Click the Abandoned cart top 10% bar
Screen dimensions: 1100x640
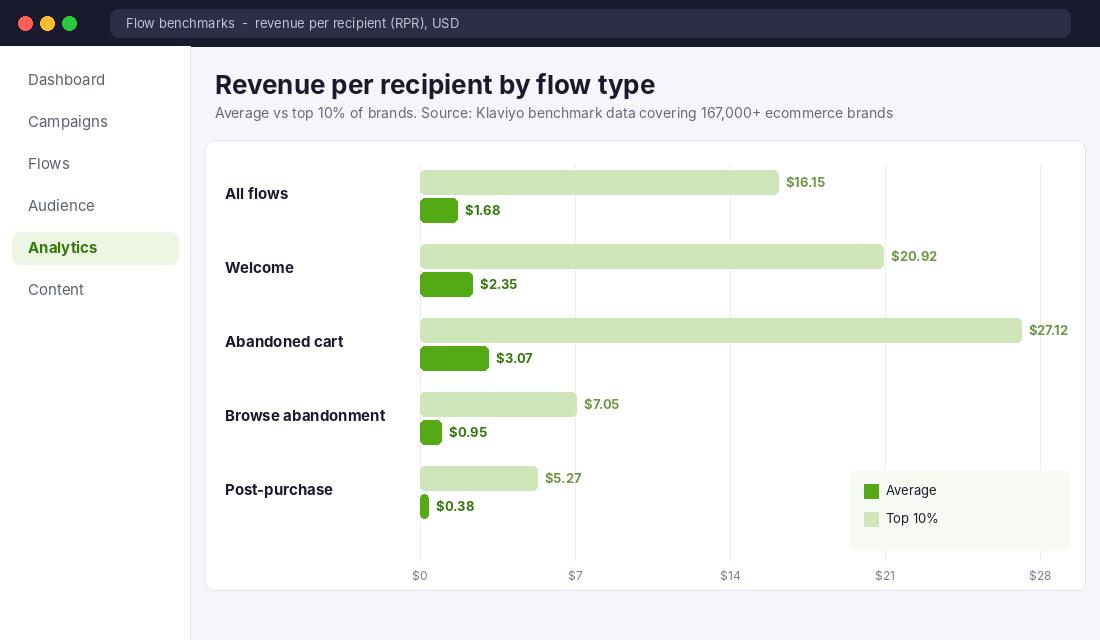[x=720, y=331]
